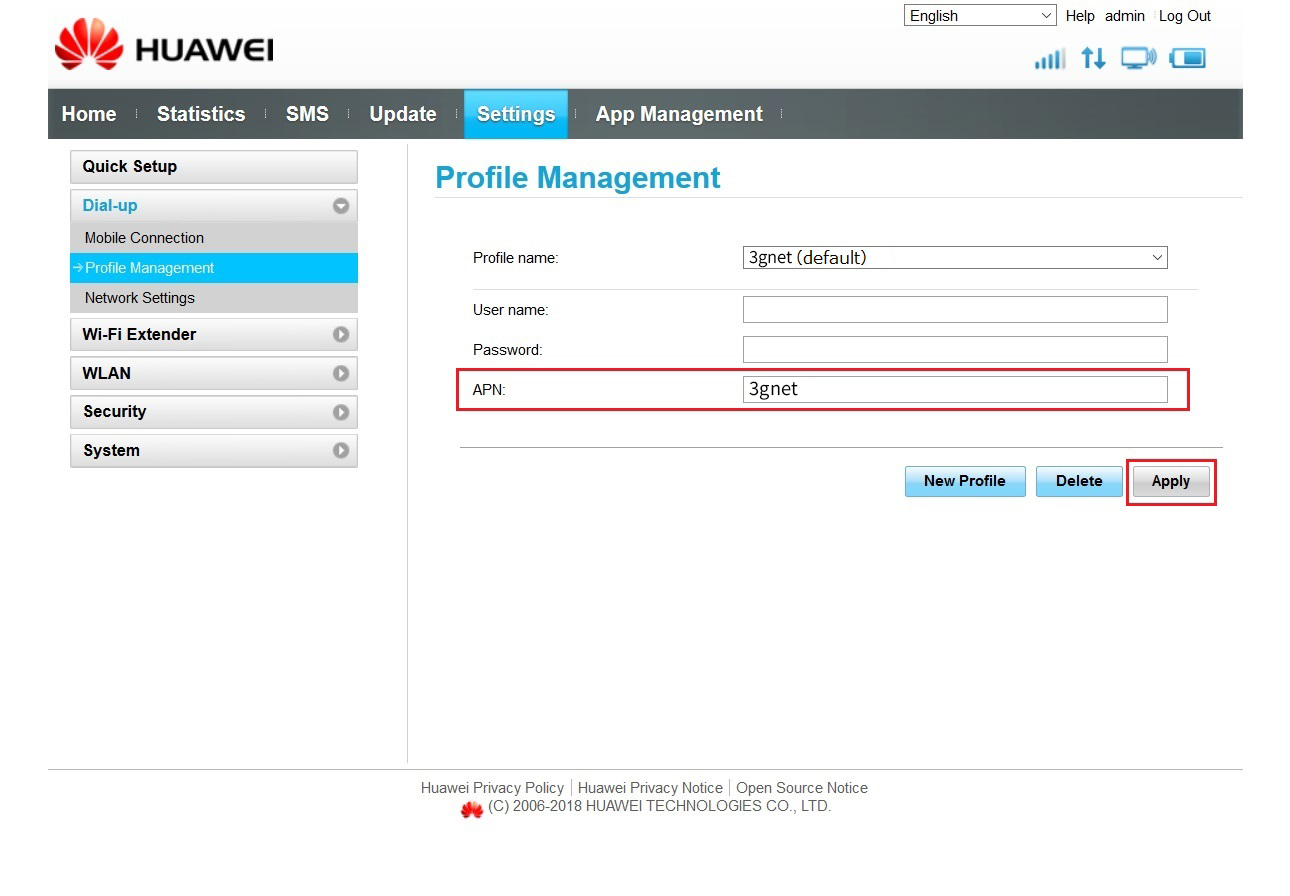This screenshot has height=896, width=1290.
Task: Click the 'APN:' label
Action: tap(489, 390)
